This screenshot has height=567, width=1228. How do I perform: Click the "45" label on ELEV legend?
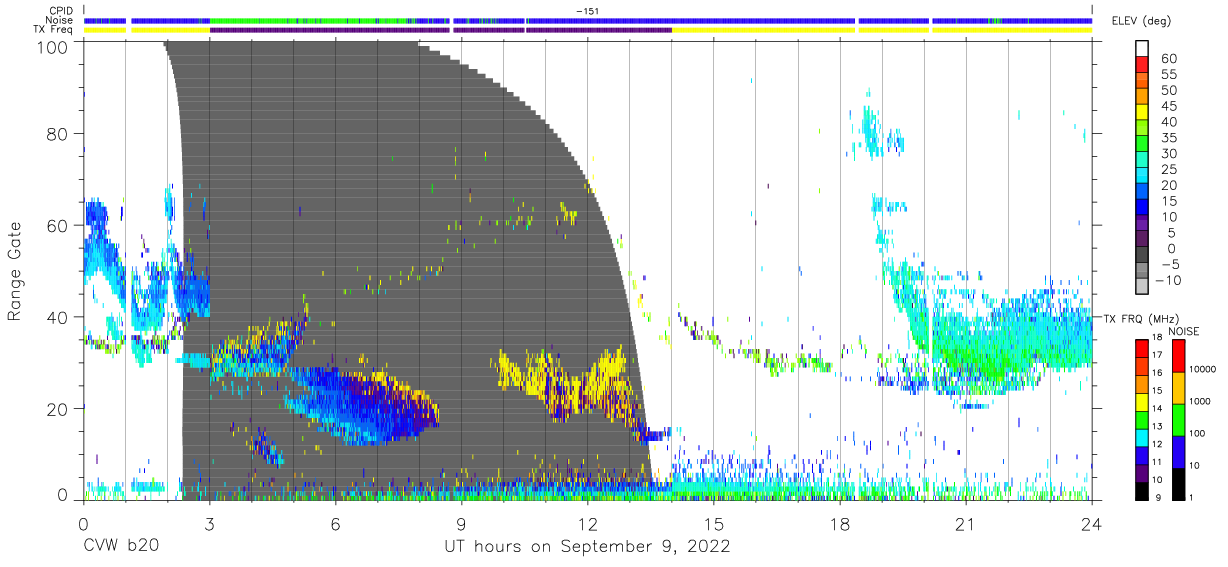1168,106
